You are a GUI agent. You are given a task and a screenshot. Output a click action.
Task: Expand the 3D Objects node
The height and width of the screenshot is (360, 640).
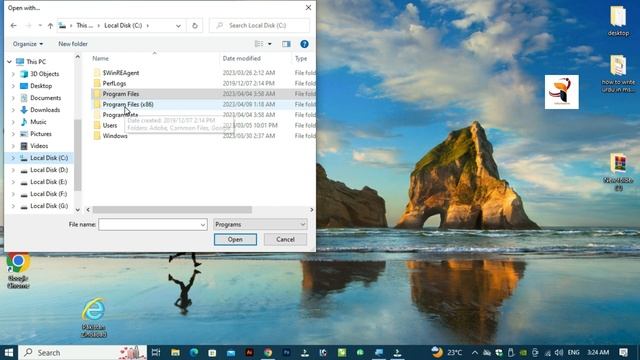coord(13,74)
